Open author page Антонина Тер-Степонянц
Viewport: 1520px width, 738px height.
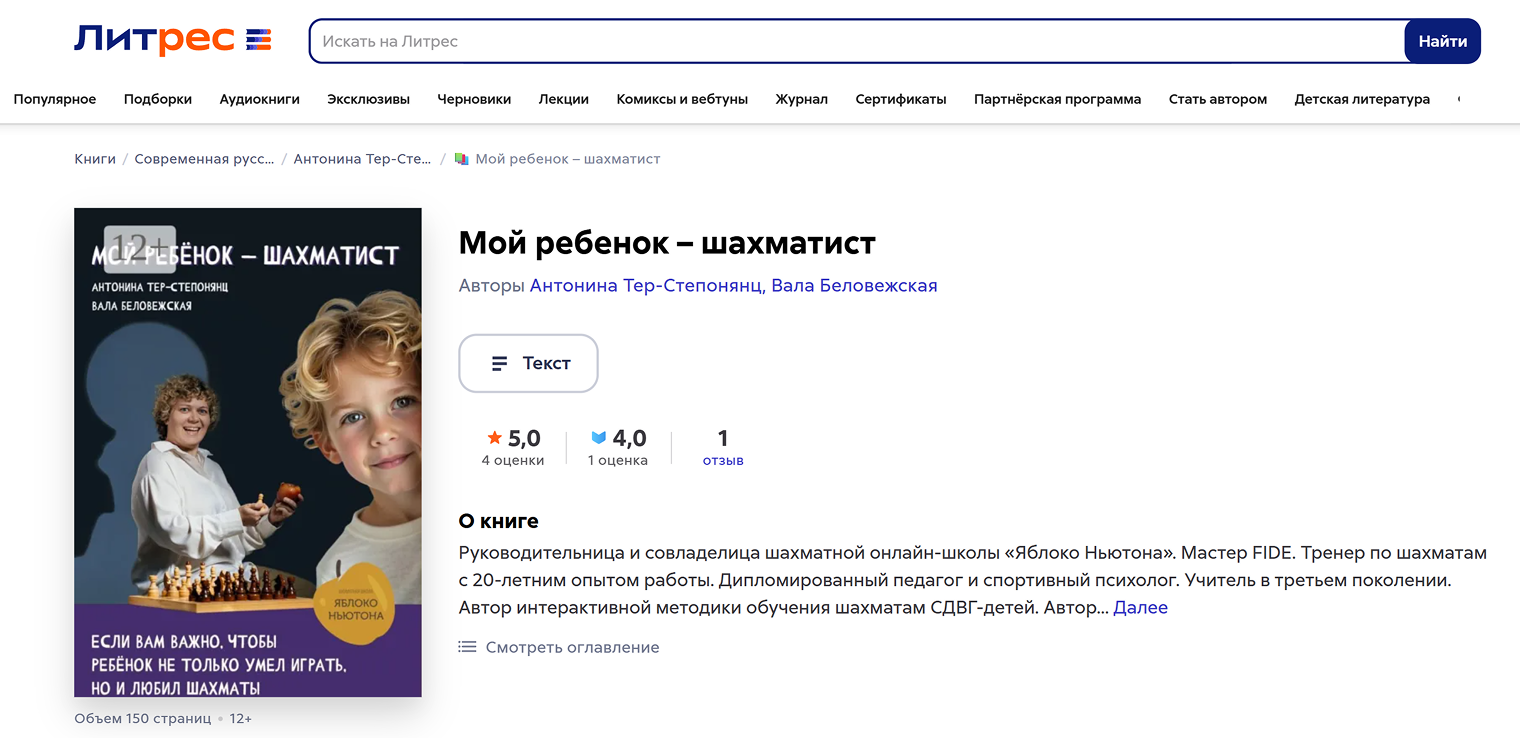pyautogui.click(x=644, y=285)
